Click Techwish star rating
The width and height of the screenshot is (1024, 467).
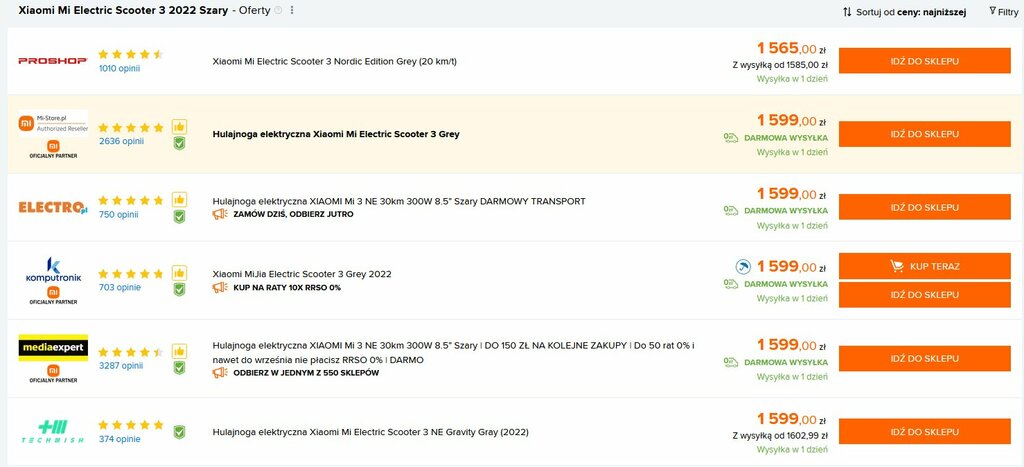(131, 425)
